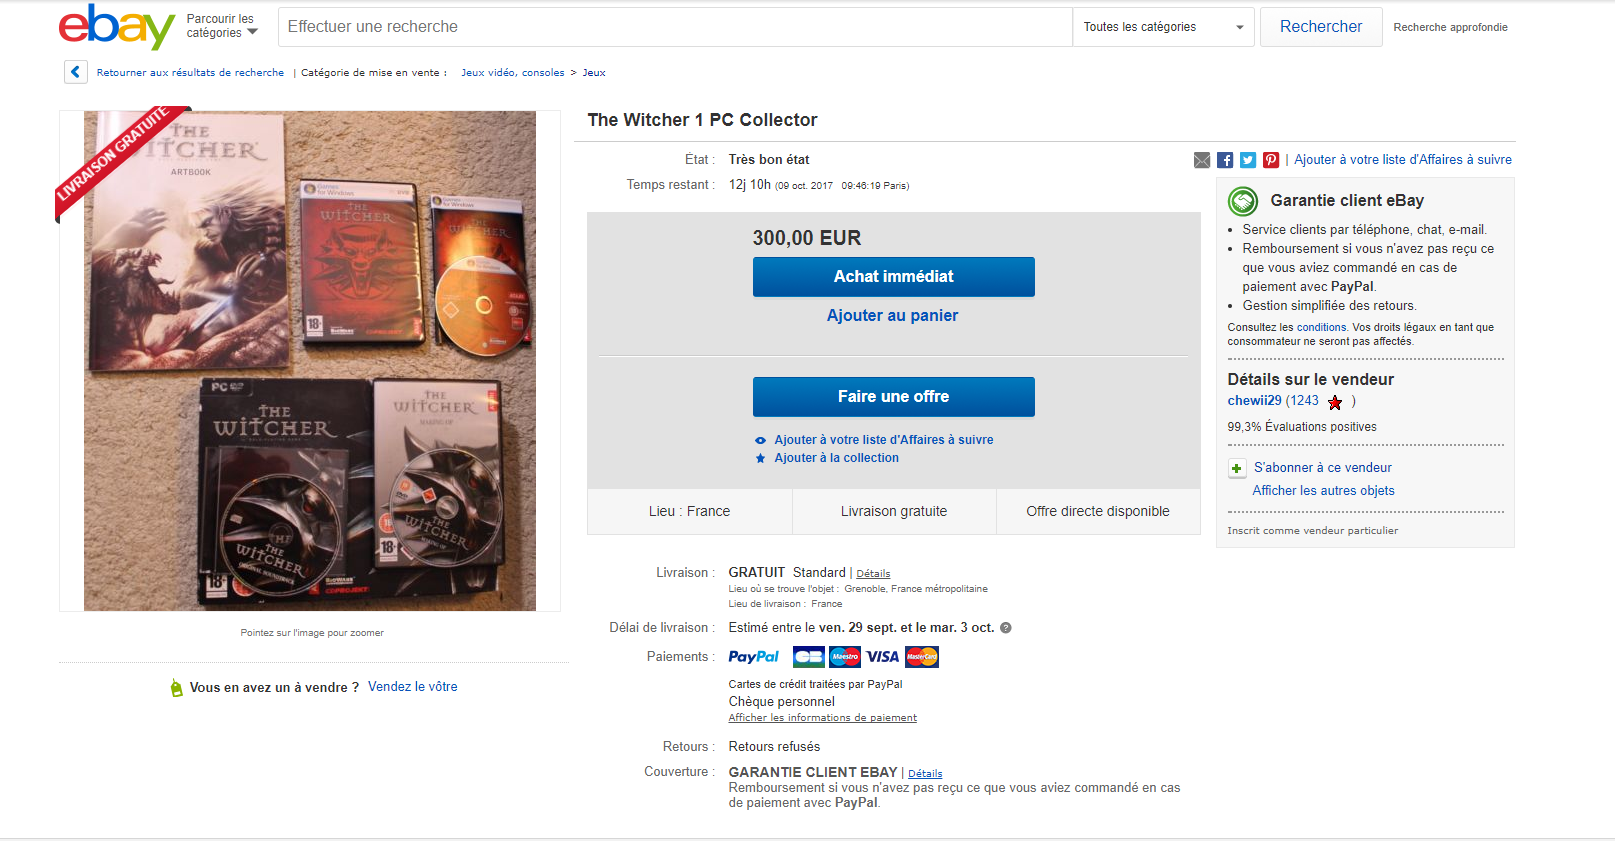1615x841 pixels.
Task: Share the listing by email icon
Action: point(1202,160)
